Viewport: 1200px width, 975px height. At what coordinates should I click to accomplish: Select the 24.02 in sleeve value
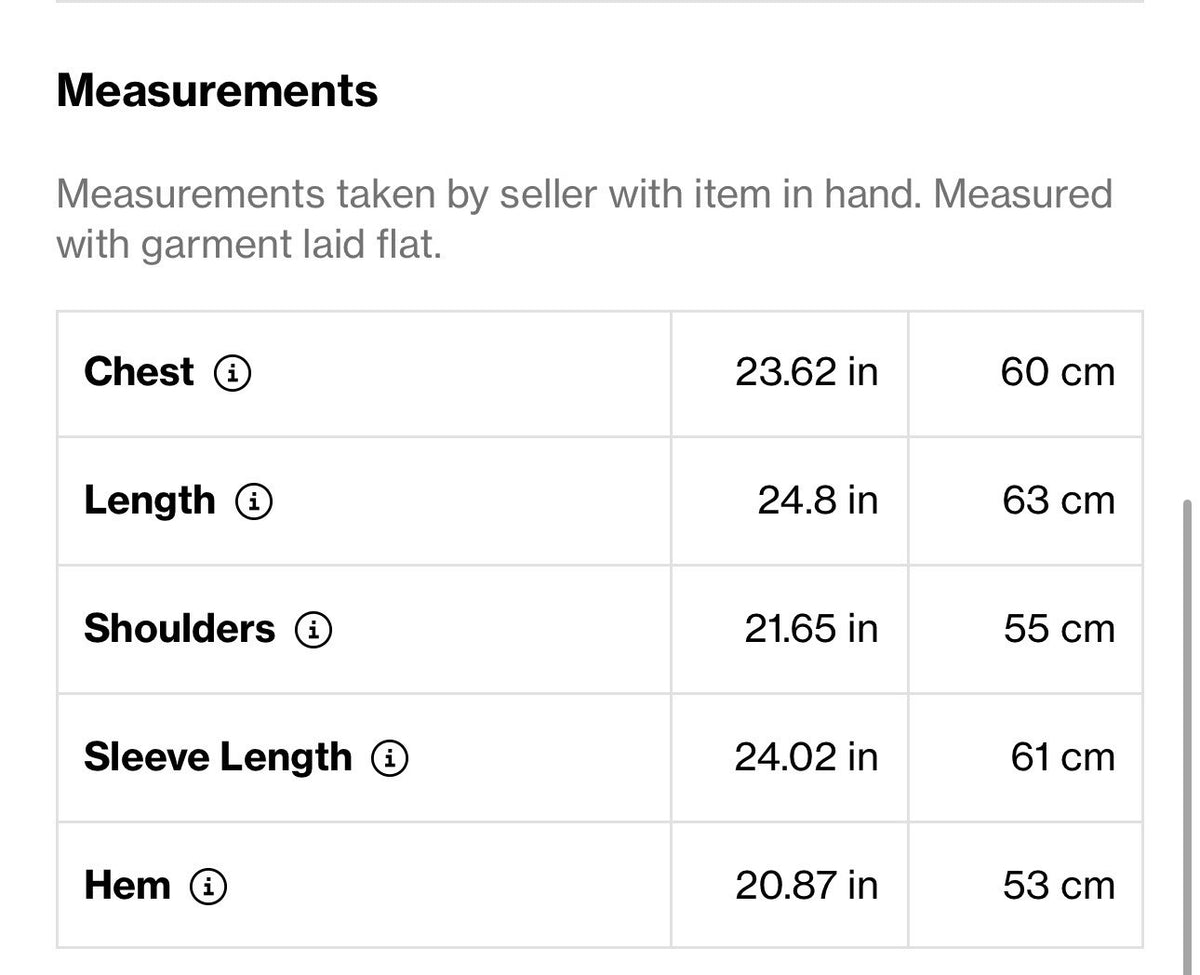click(x=807, y=757)
